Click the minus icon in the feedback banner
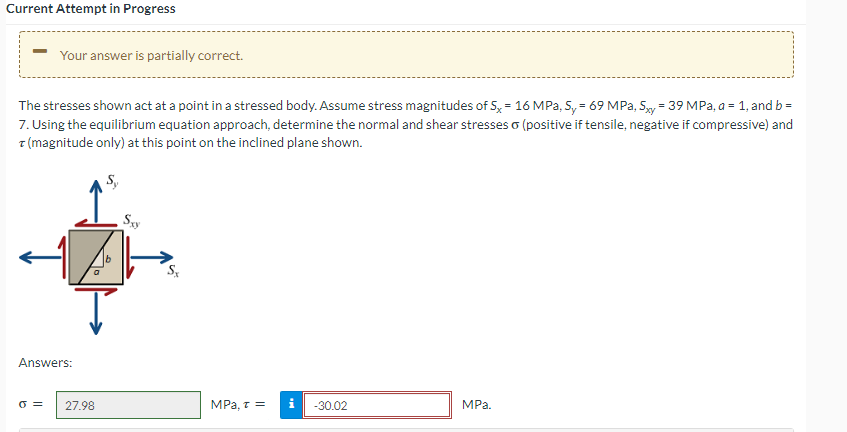847x432 pixels. 39,51
